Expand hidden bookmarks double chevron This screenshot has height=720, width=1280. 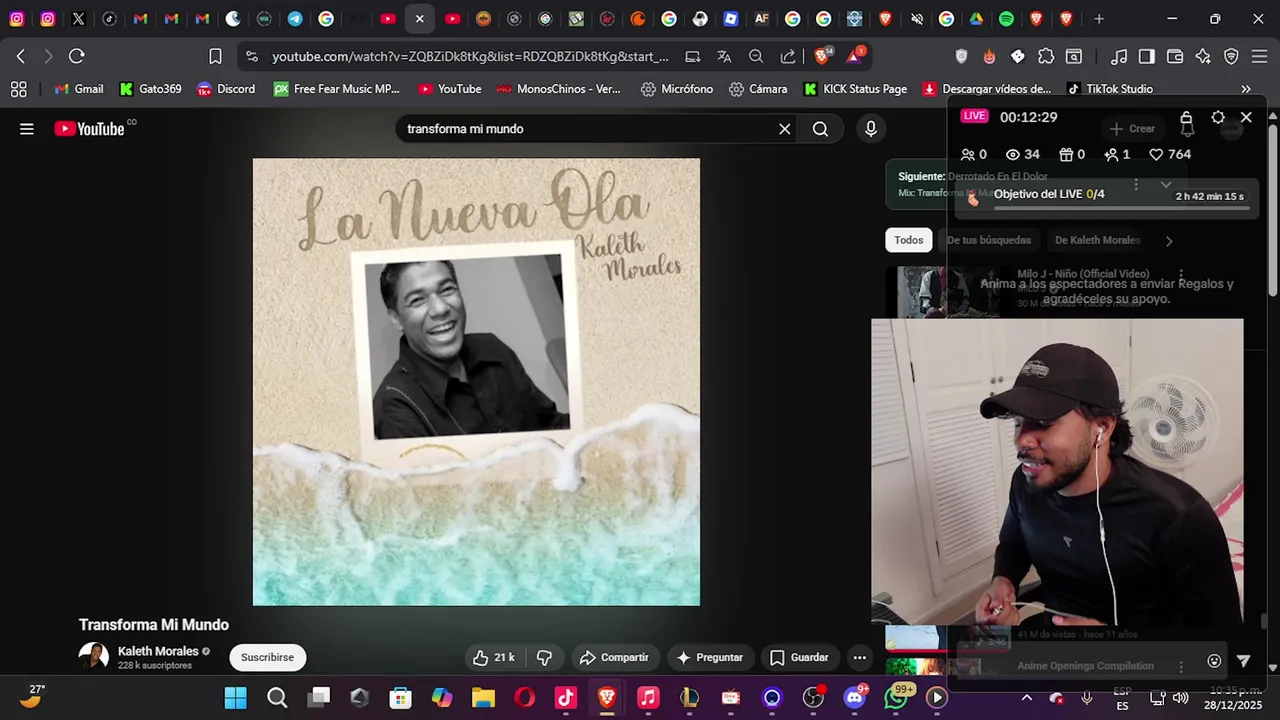pos(1246,89)
